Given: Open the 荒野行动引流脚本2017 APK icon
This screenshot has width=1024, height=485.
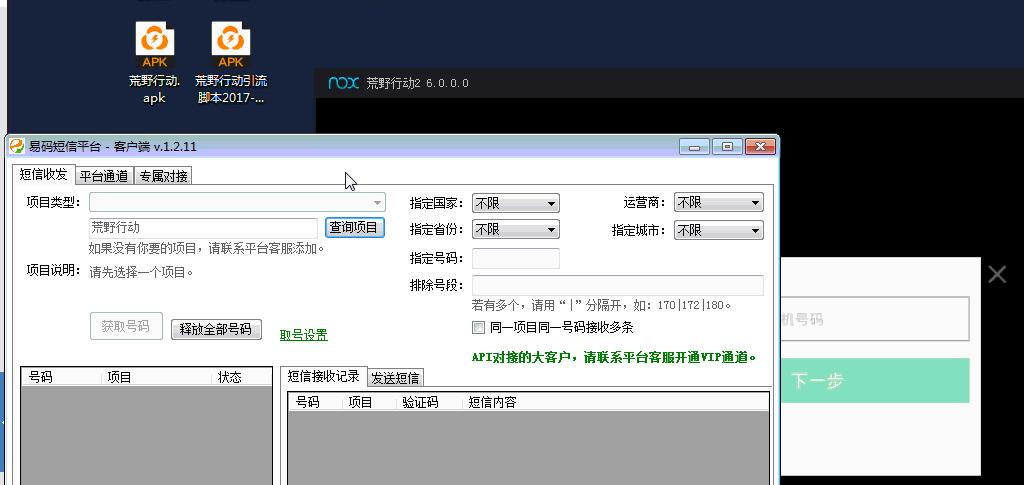Looking at the screenshot, I should 231,62.
